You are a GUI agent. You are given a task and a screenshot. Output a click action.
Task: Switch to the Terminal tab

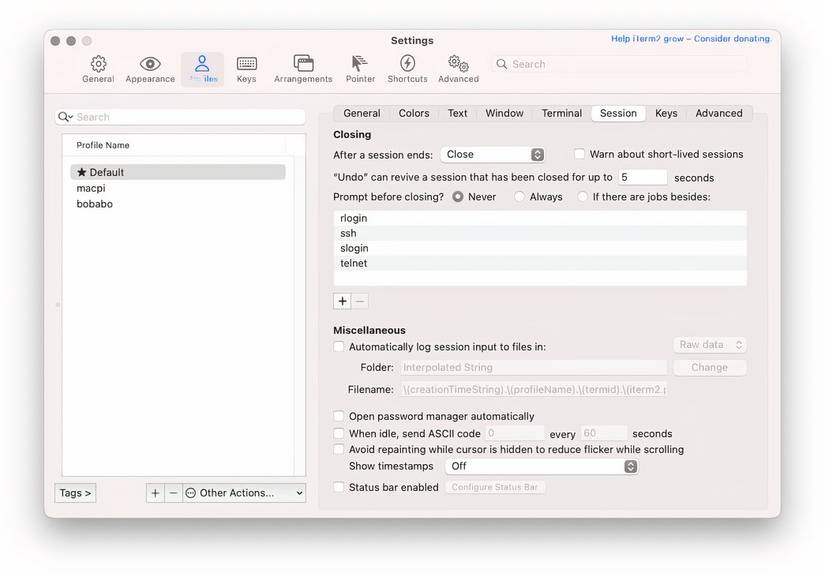561,113
